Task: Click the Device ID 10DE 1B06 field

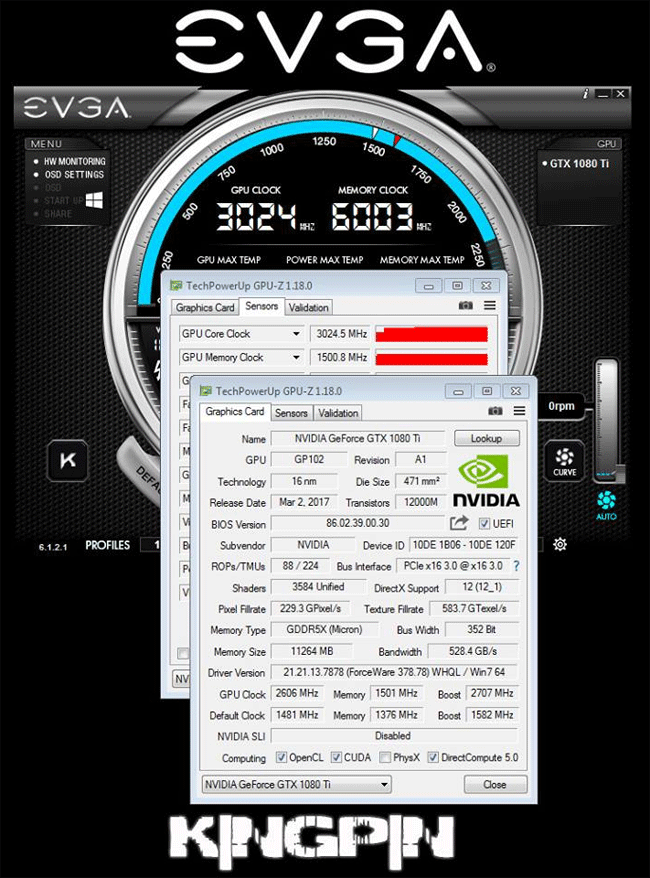Action: [464, 545]
